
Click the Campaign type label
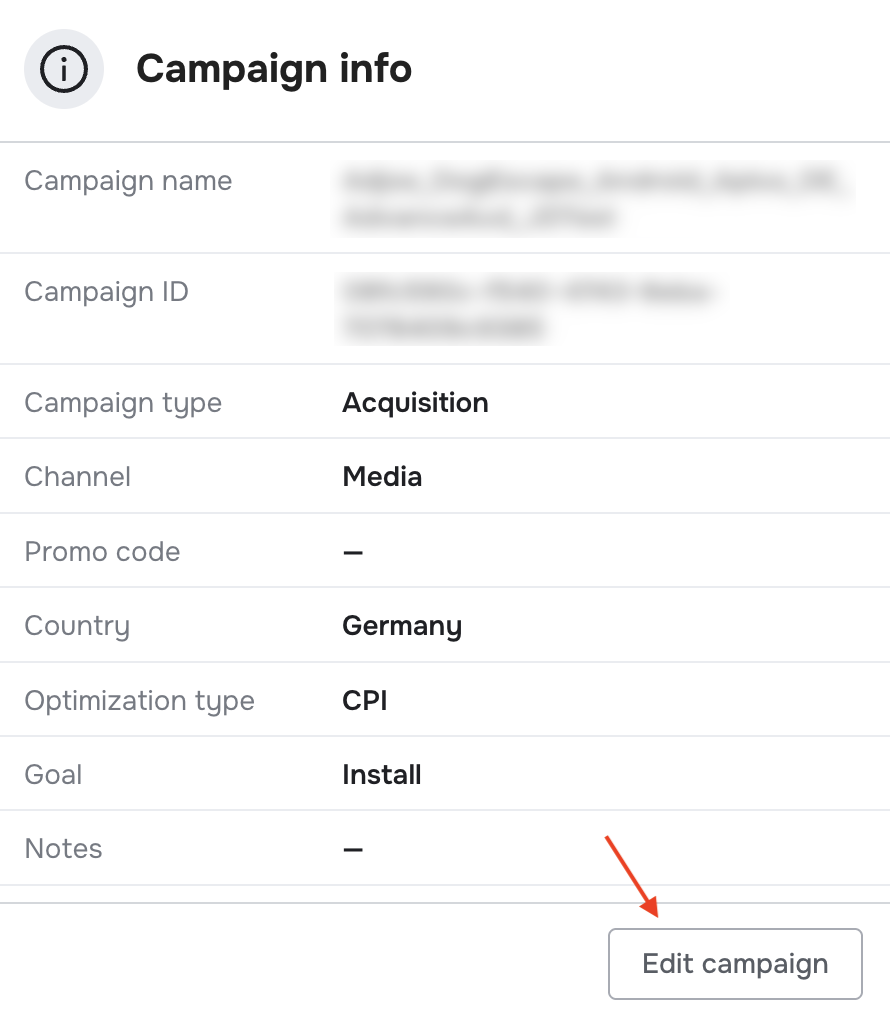[123, 404]
